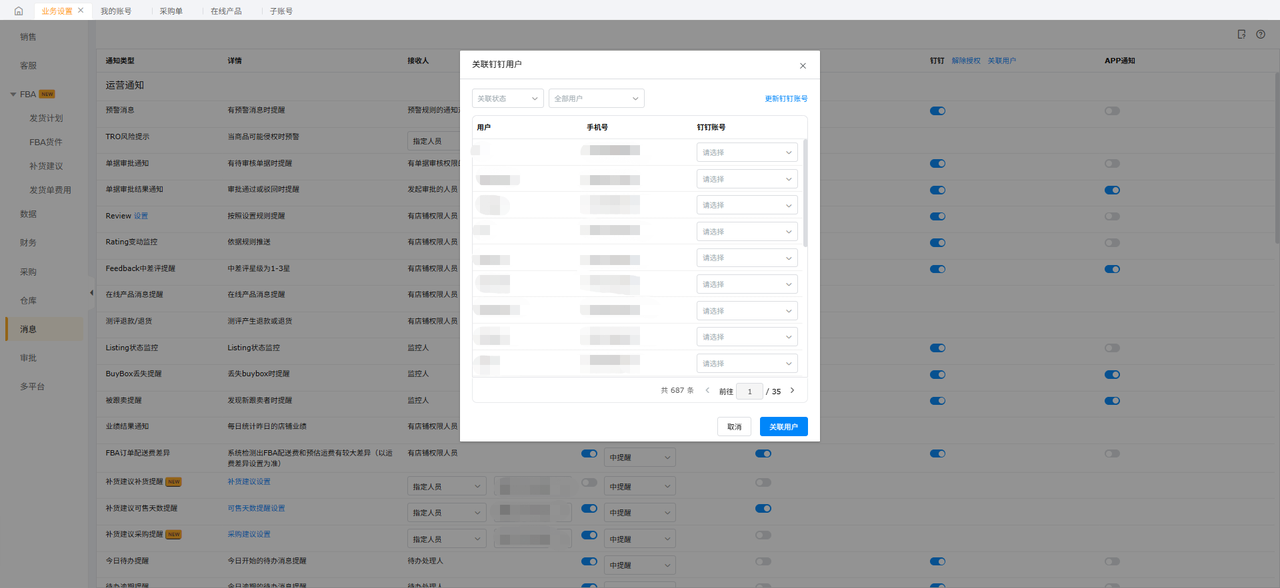Open 中提醒 dropdown for FBA订单配送费差异

[x=640, y=457]
